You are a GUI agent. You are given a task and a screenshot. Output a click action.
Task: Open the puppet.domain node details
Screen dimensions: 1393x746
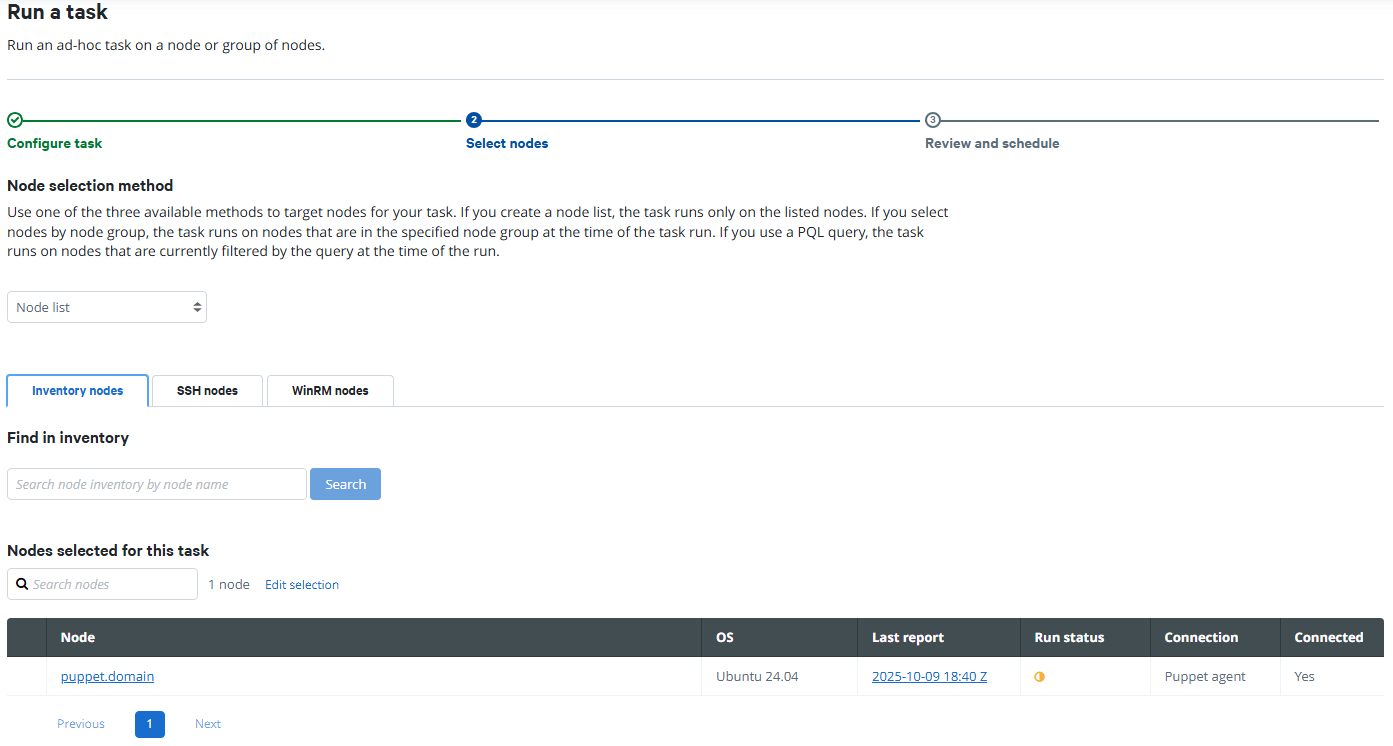click(107, 676)
